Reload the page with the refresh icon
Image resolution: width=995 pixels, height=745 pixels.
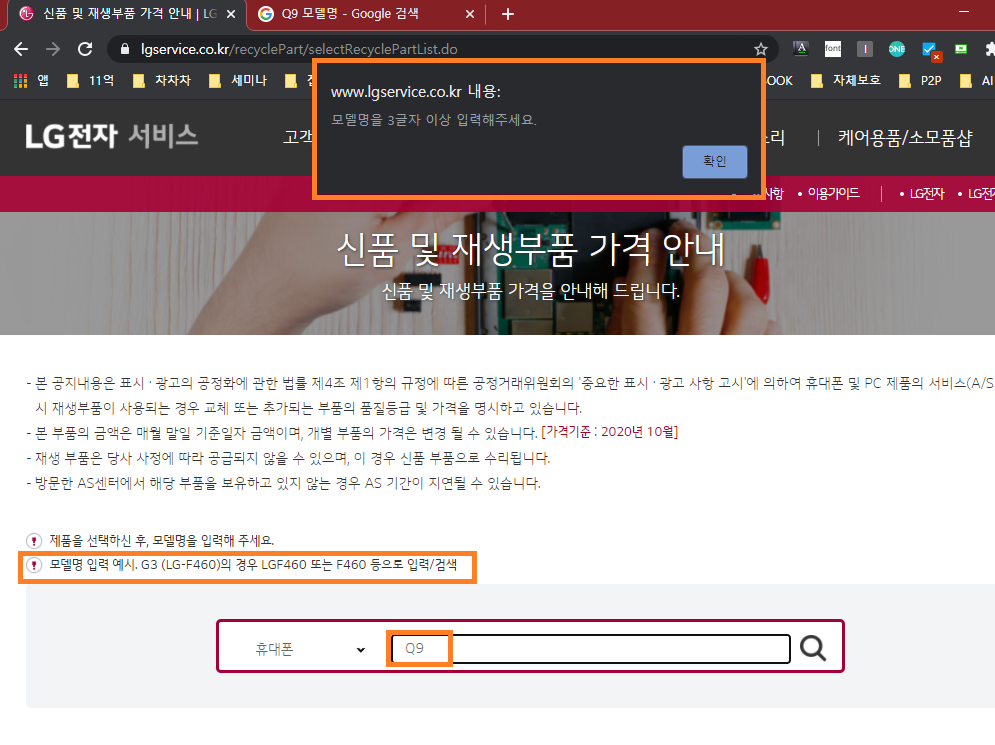pyautogui.click(x=85, y=49)
